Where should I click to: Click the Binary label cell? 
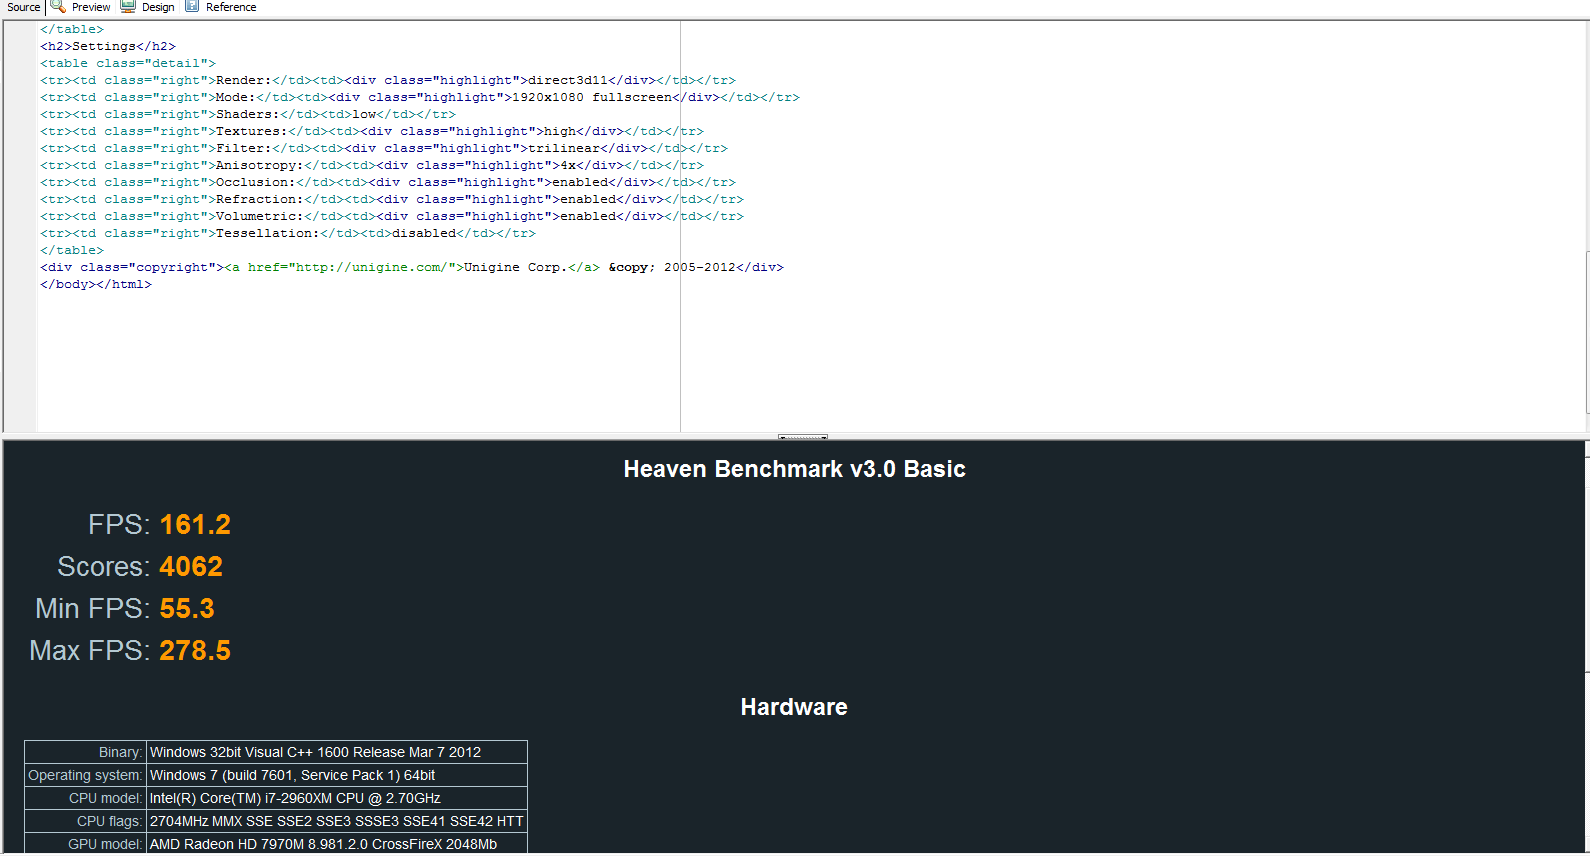[85, 752]
